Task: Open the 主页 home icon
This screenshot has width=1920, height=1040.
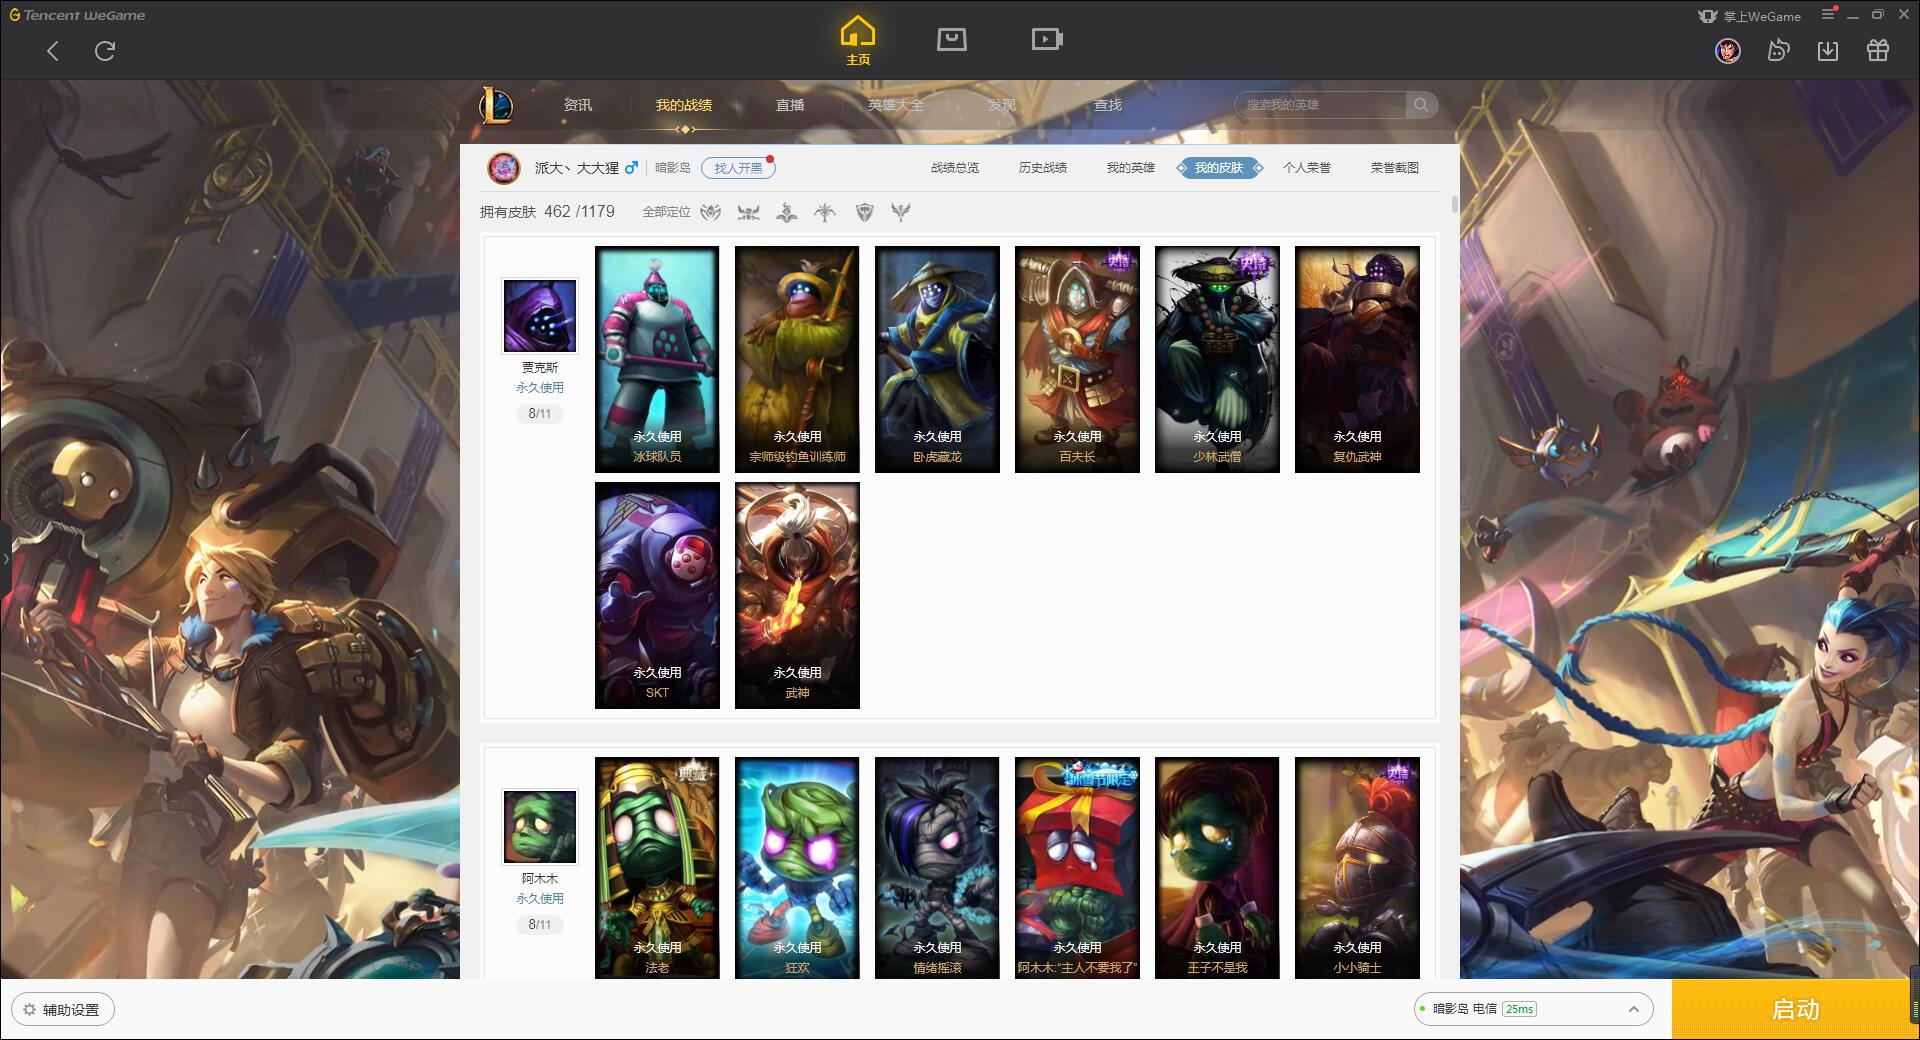Action: [x=858, y=41]
